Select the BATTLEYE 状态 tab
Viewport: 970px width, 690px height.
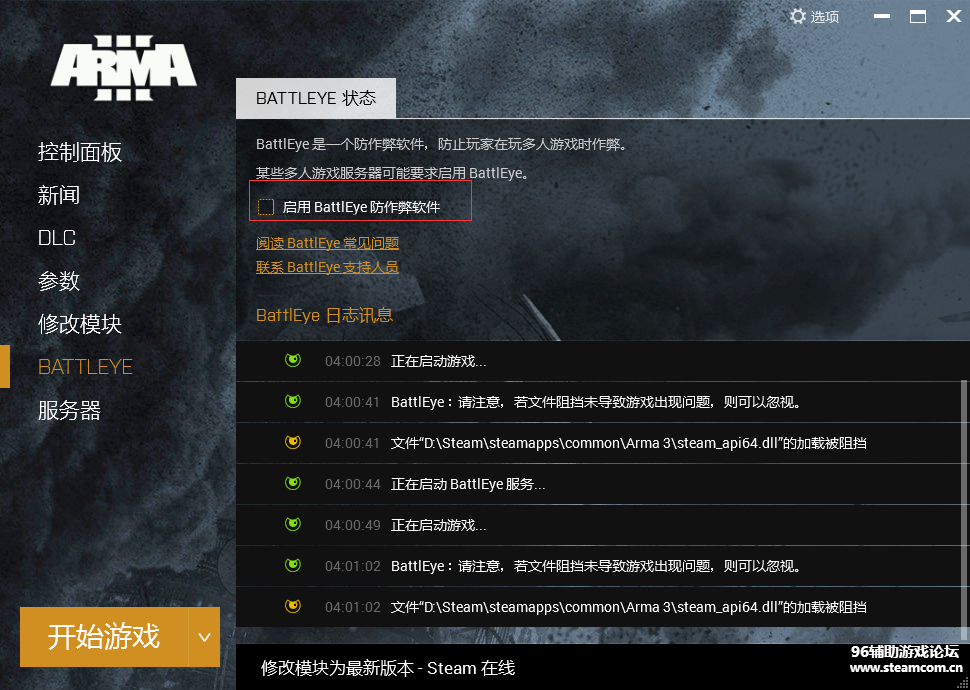316,98
